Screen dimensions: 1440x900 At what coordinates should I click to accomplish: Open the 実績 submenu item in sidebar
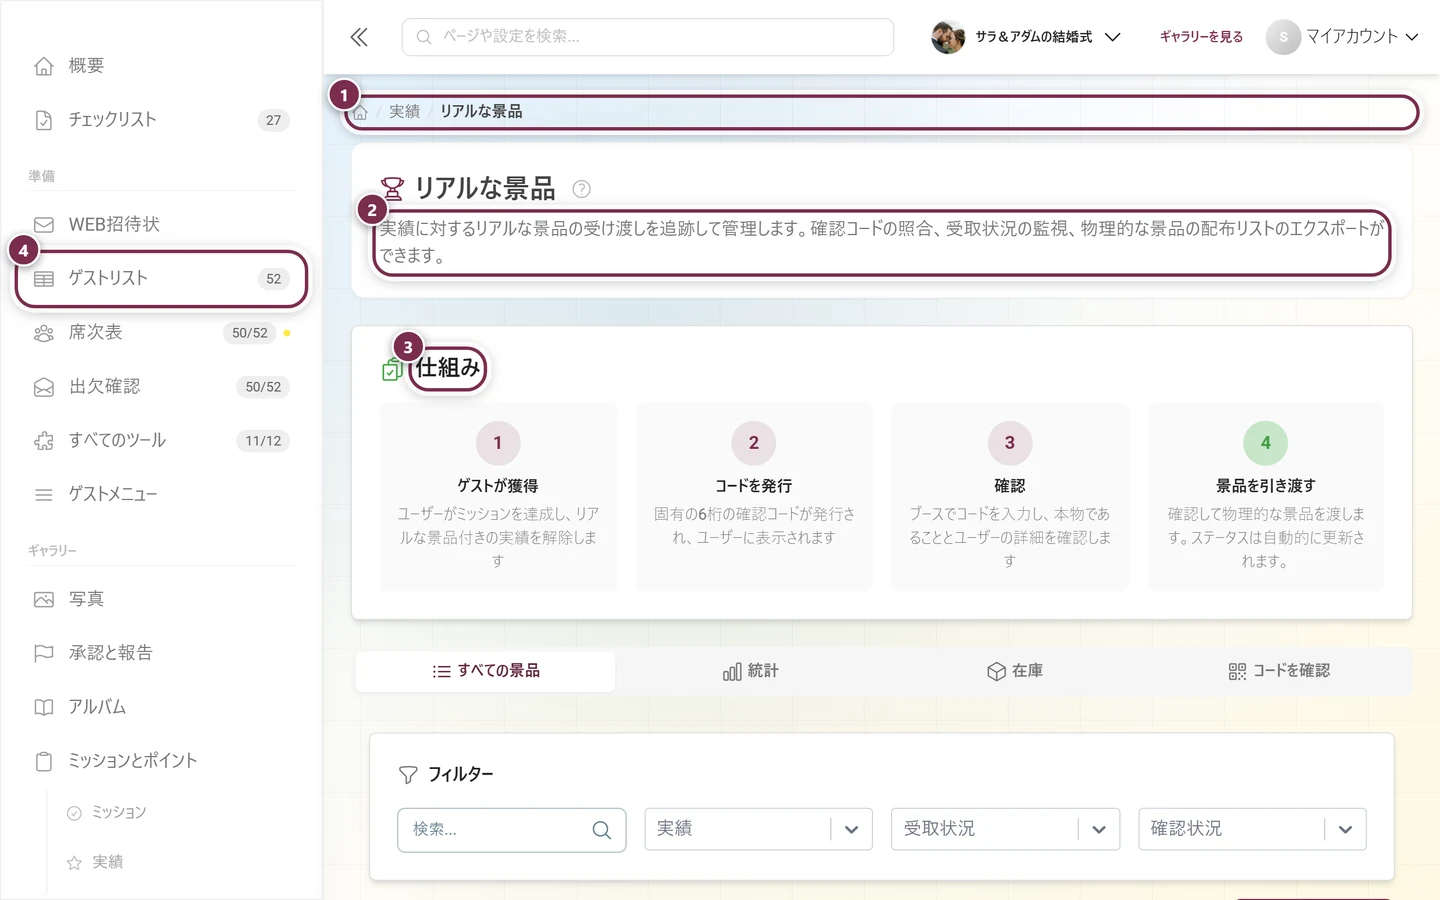click(x=95, y=862)
